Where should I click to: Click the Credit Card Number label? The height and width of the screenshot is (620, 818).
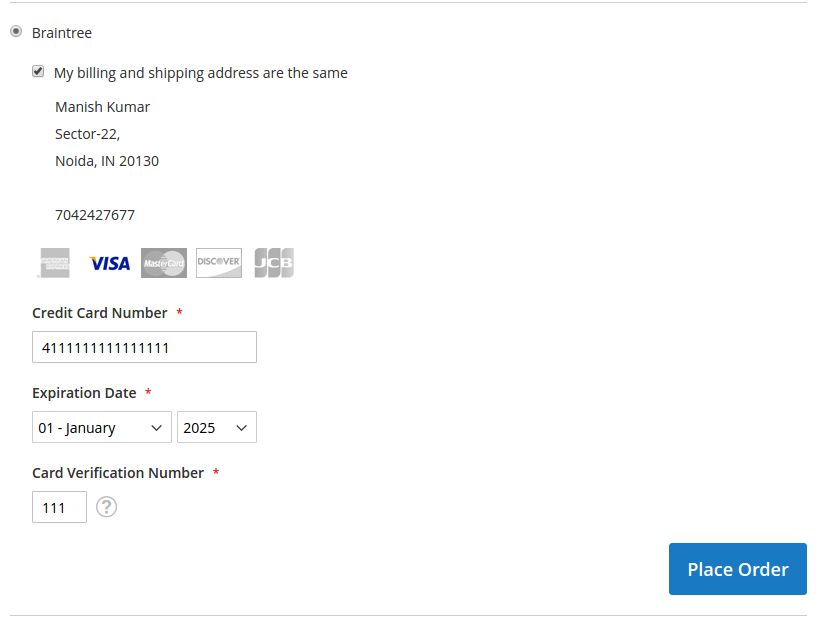coord(100,313)
